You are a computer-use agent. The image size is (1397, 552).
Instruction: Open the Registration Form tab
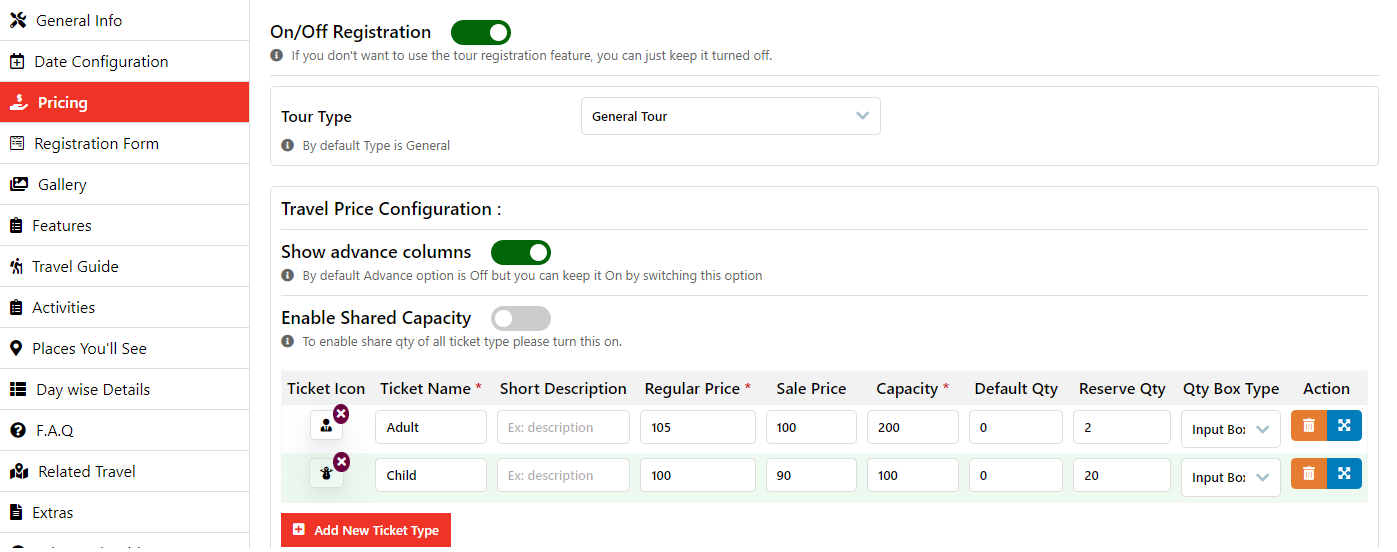click(x=96, y=144)
